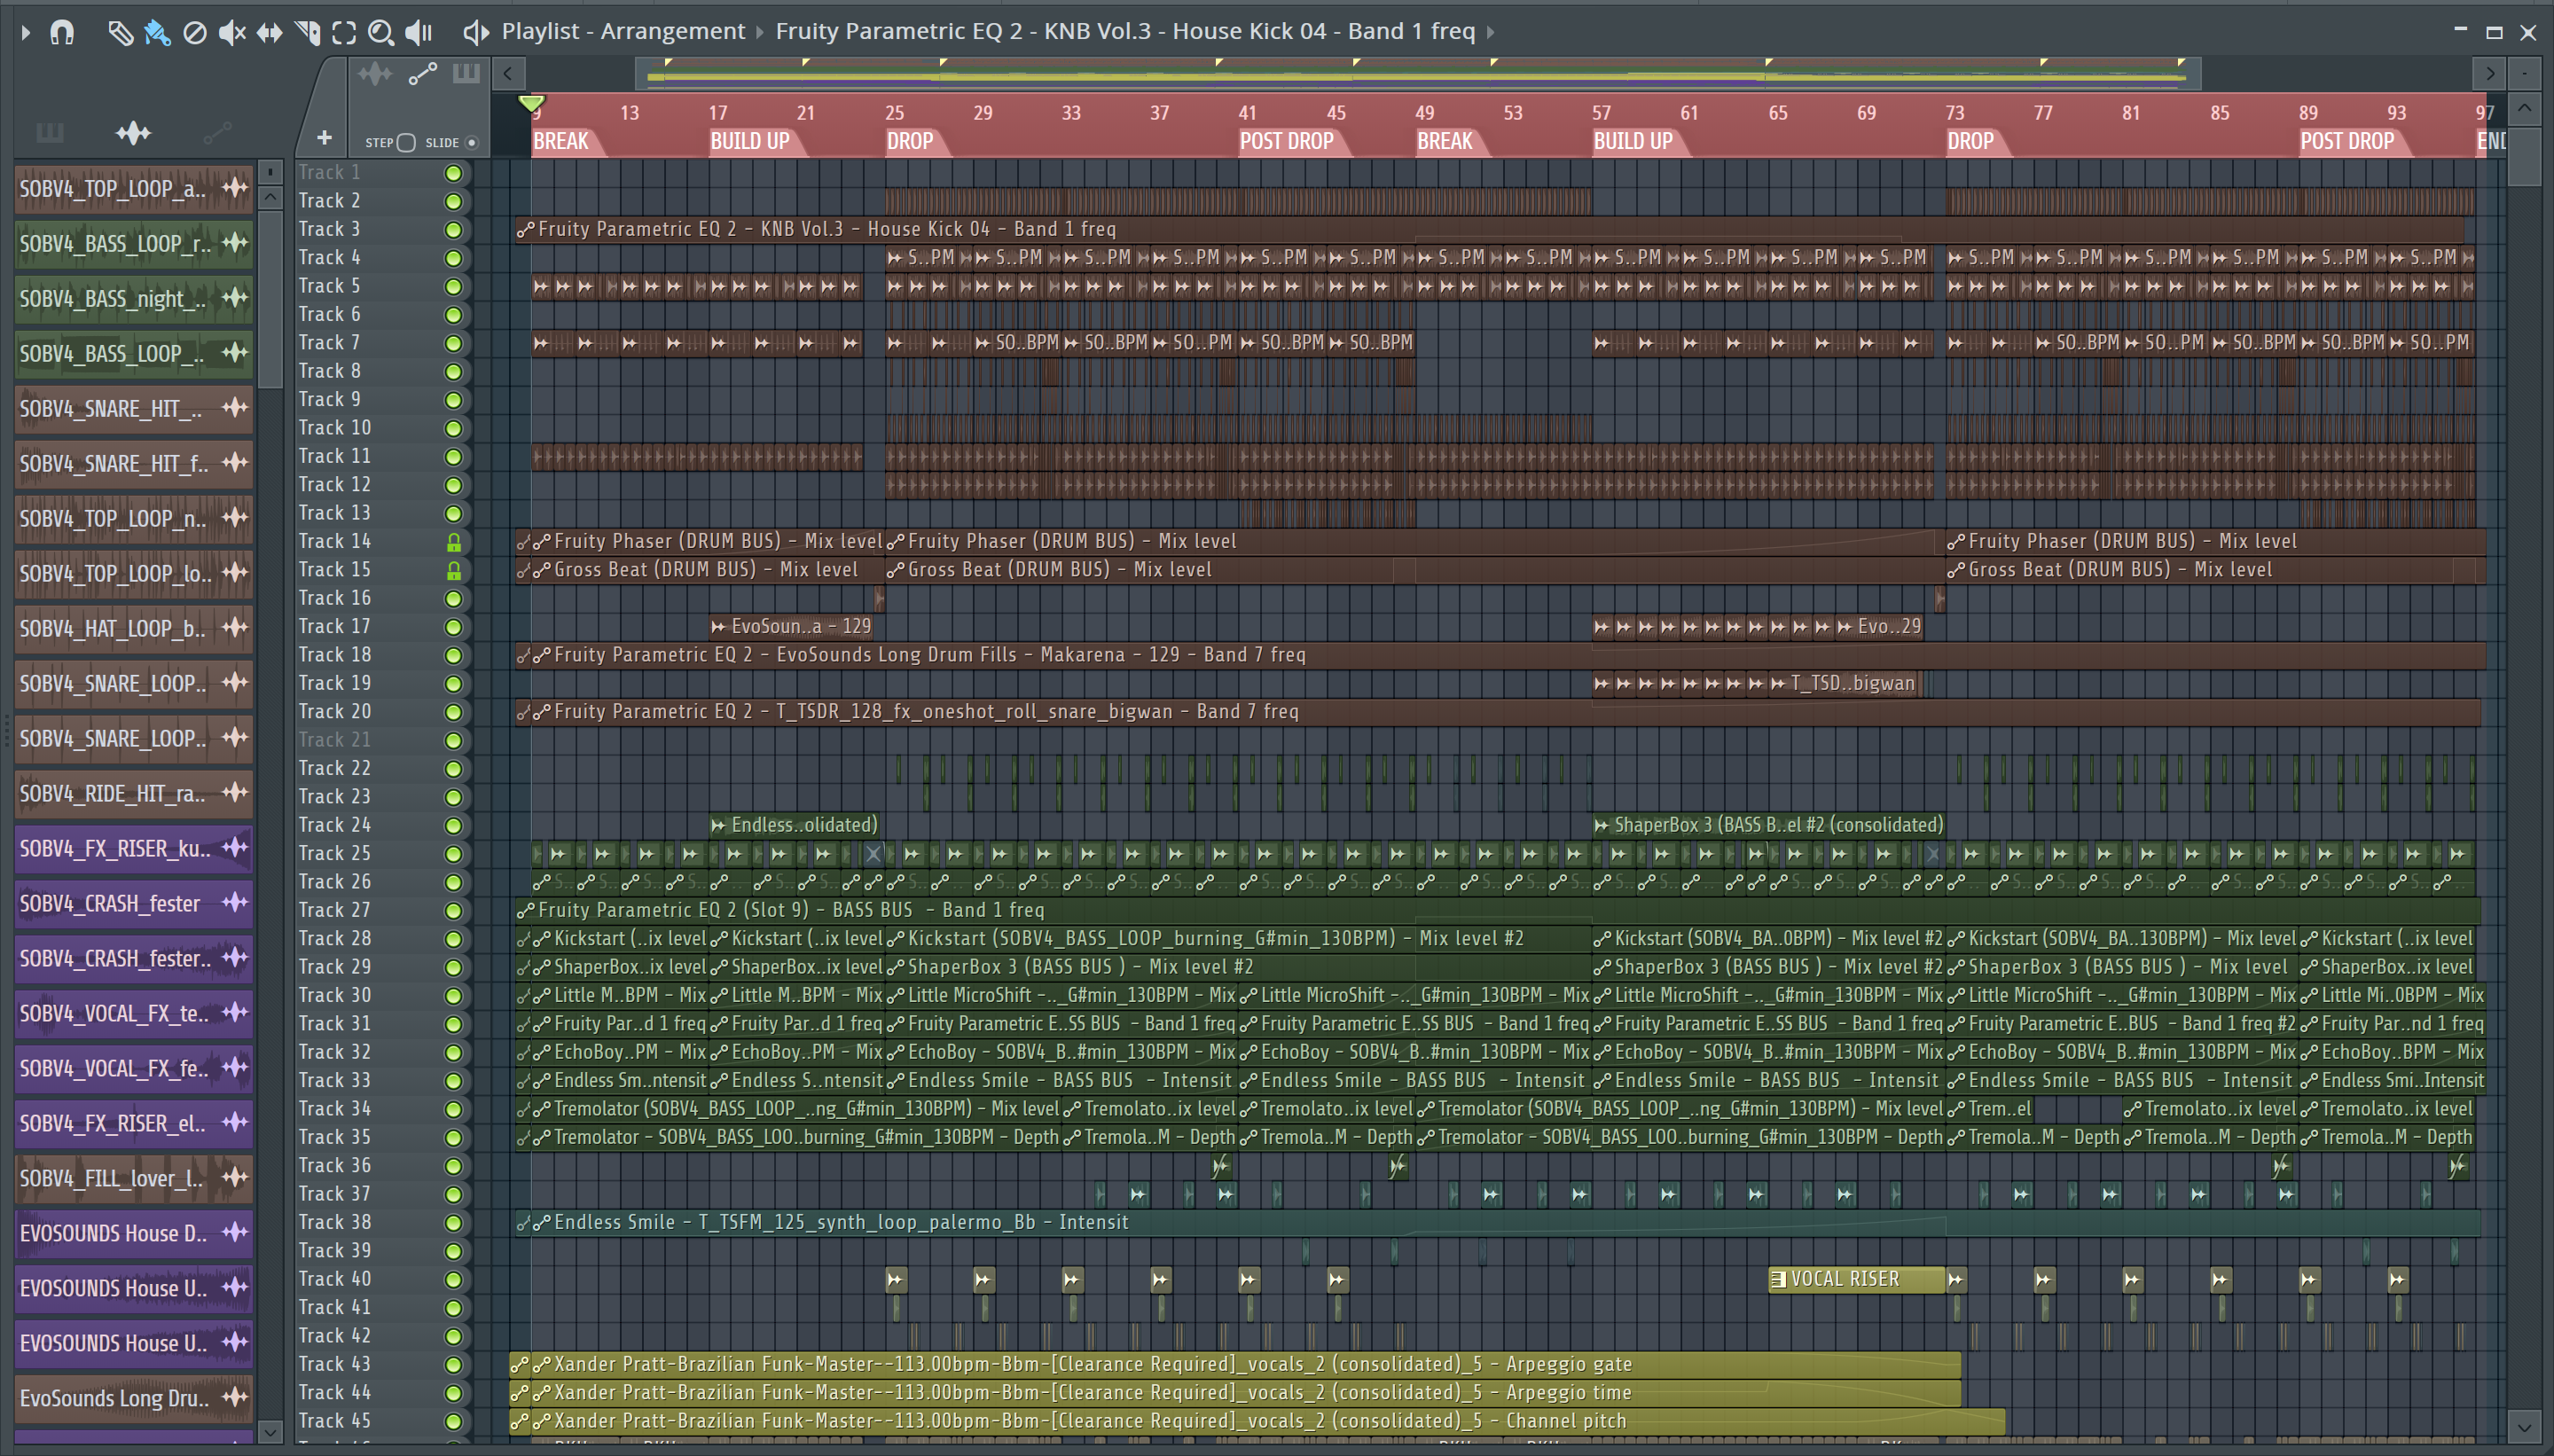Select the Paint brush tool
Screen dimensions: 2554x1456
[157, 32]
